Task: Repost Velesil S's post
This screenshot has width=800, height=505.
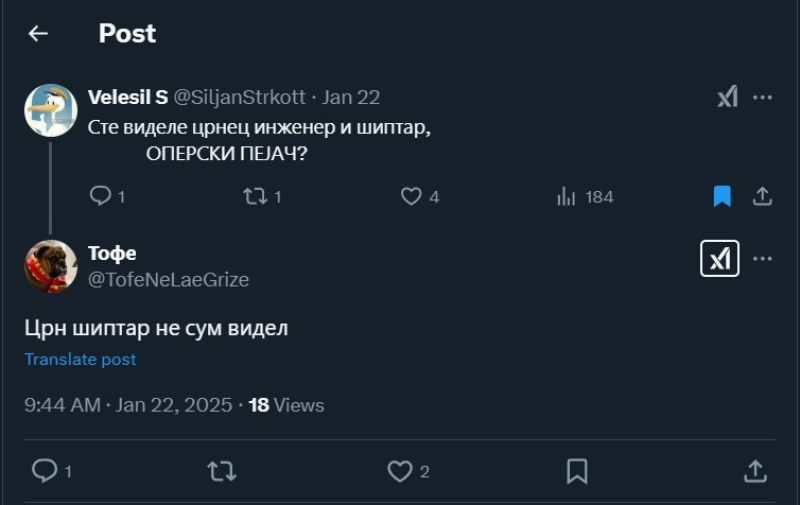Action: coord(255,197)
